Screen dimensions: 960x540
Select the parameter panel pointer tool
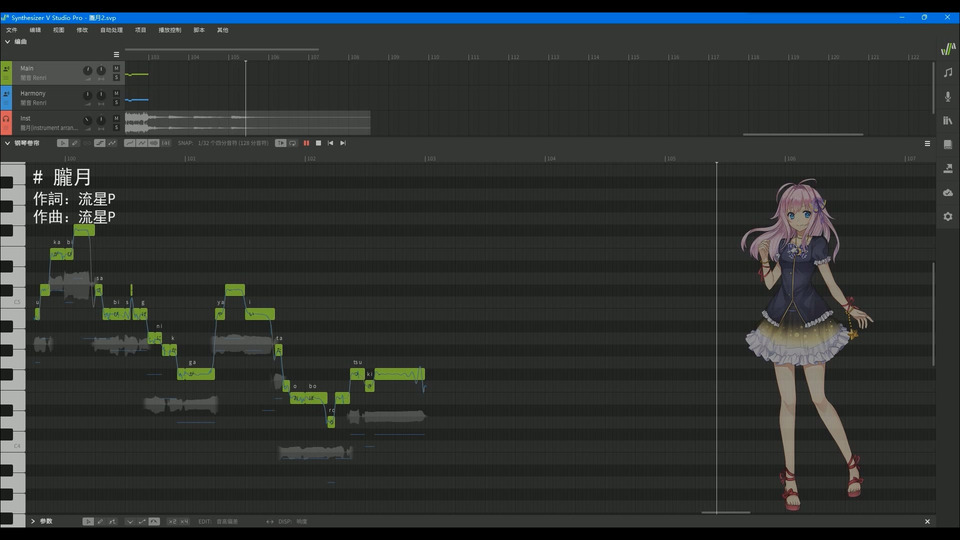tap(88, 522)
